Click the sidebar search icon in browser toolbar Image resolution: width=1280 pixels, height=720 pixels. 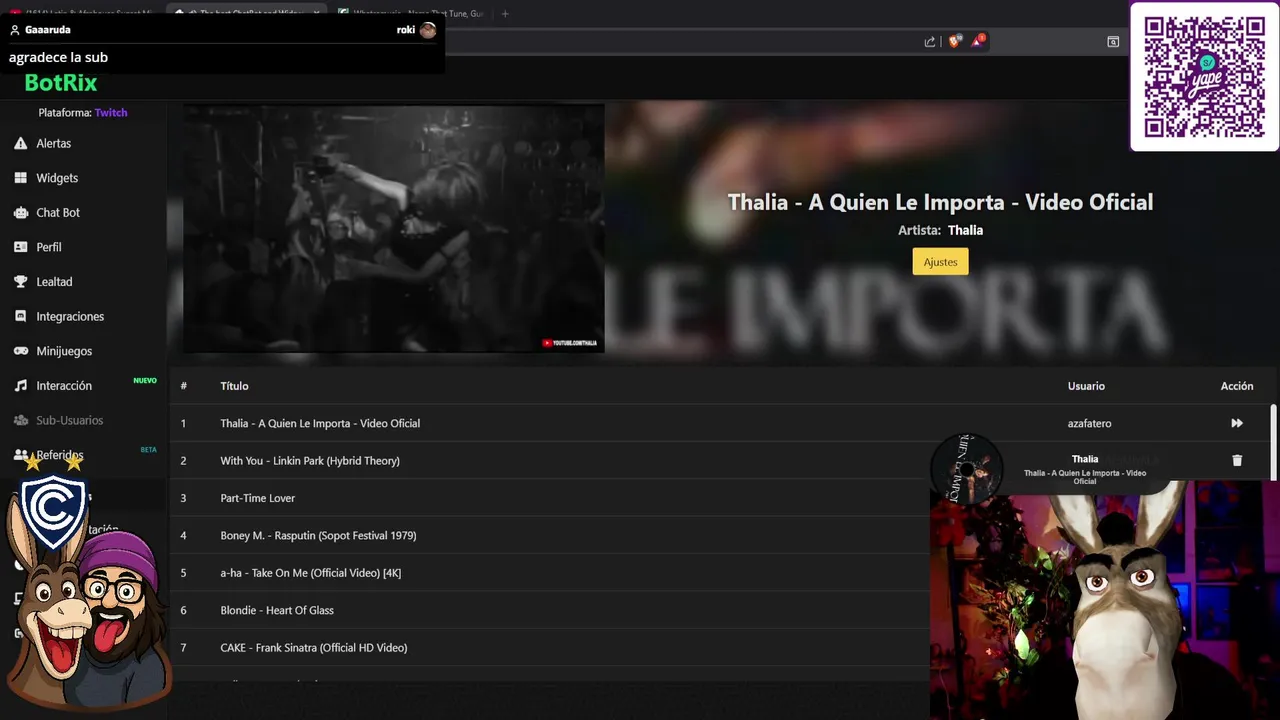tap(1113, 41)
